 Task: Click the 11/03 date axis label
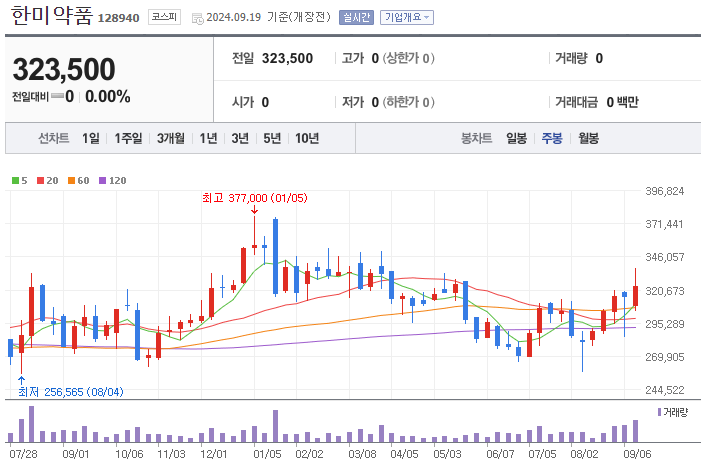coord(171,454)
